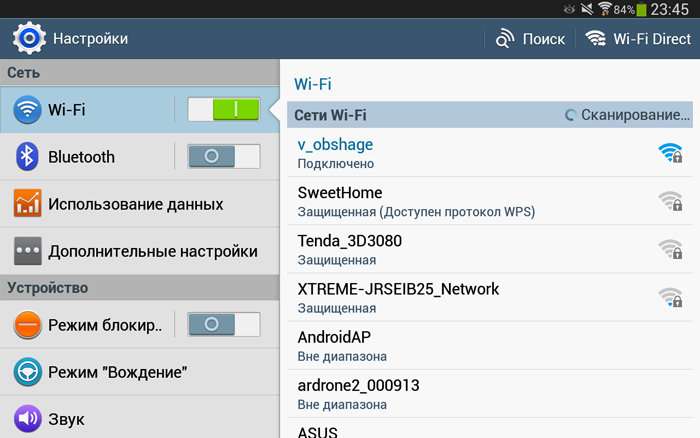
Task: Tap the Wi-Fi Direct icon
Action: (x=596, y=39)
